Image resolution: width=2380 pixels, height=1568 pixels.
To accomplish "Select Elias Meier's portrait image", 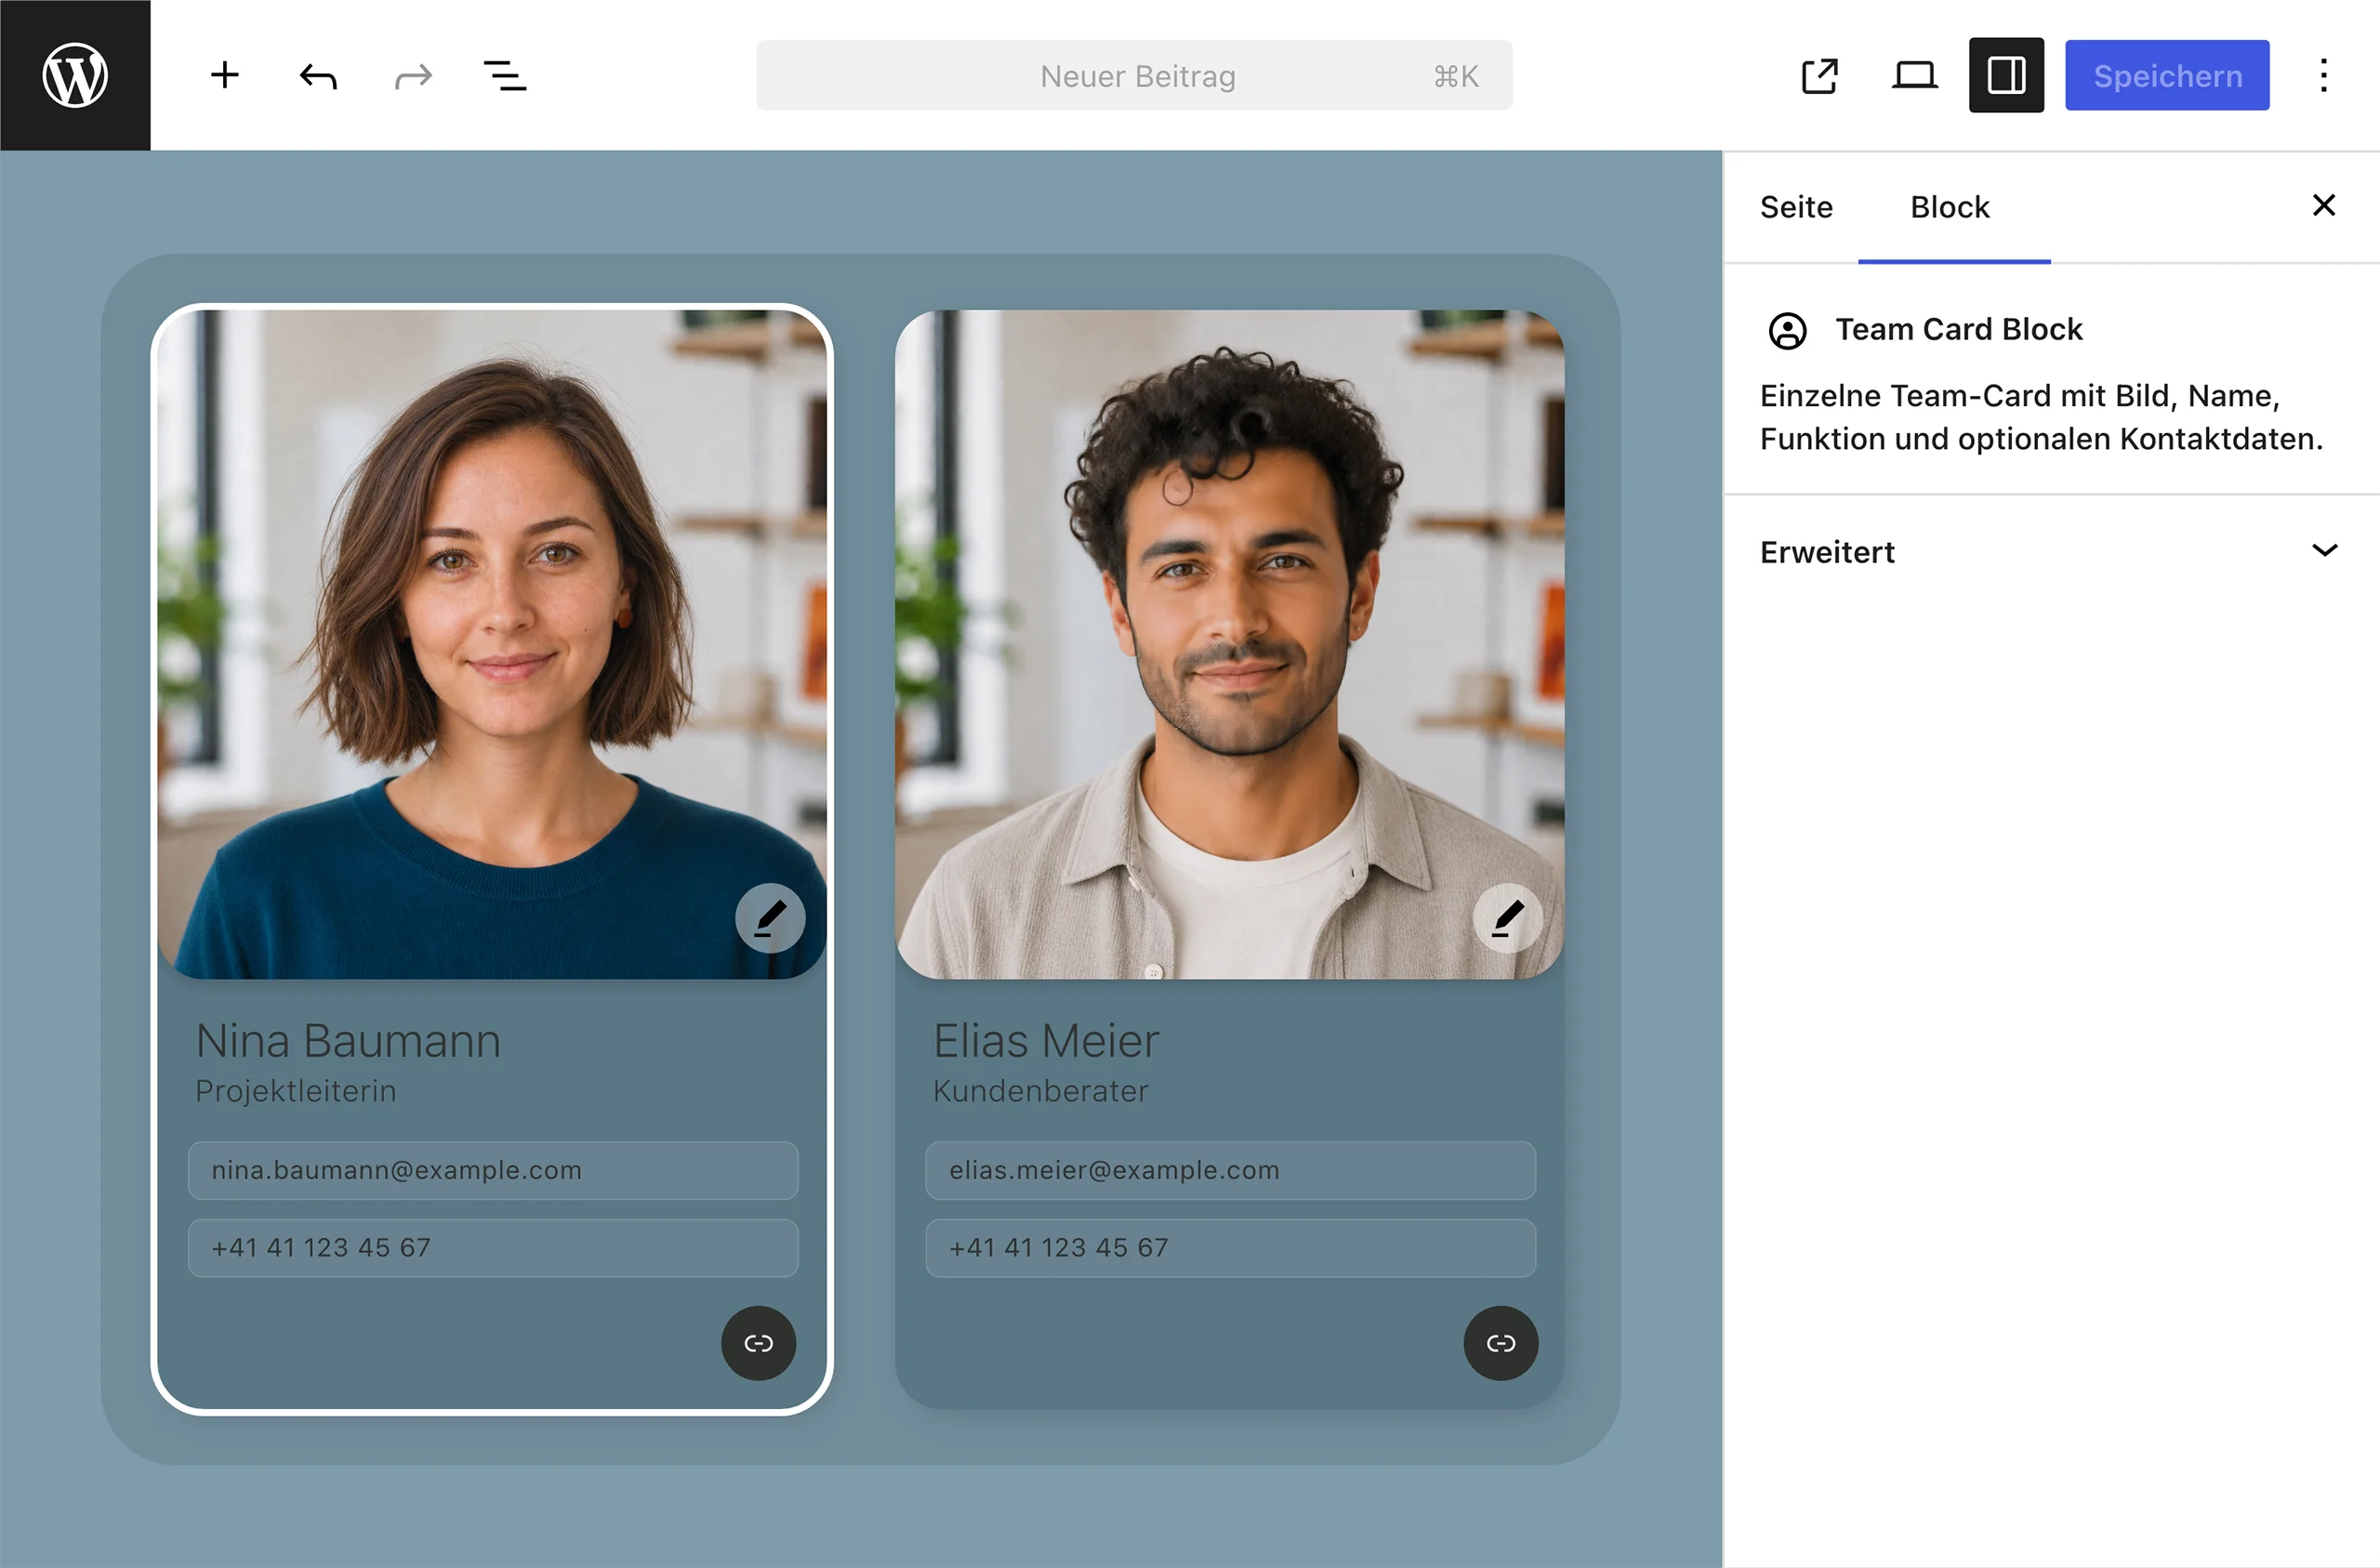I will point(1229,644).
